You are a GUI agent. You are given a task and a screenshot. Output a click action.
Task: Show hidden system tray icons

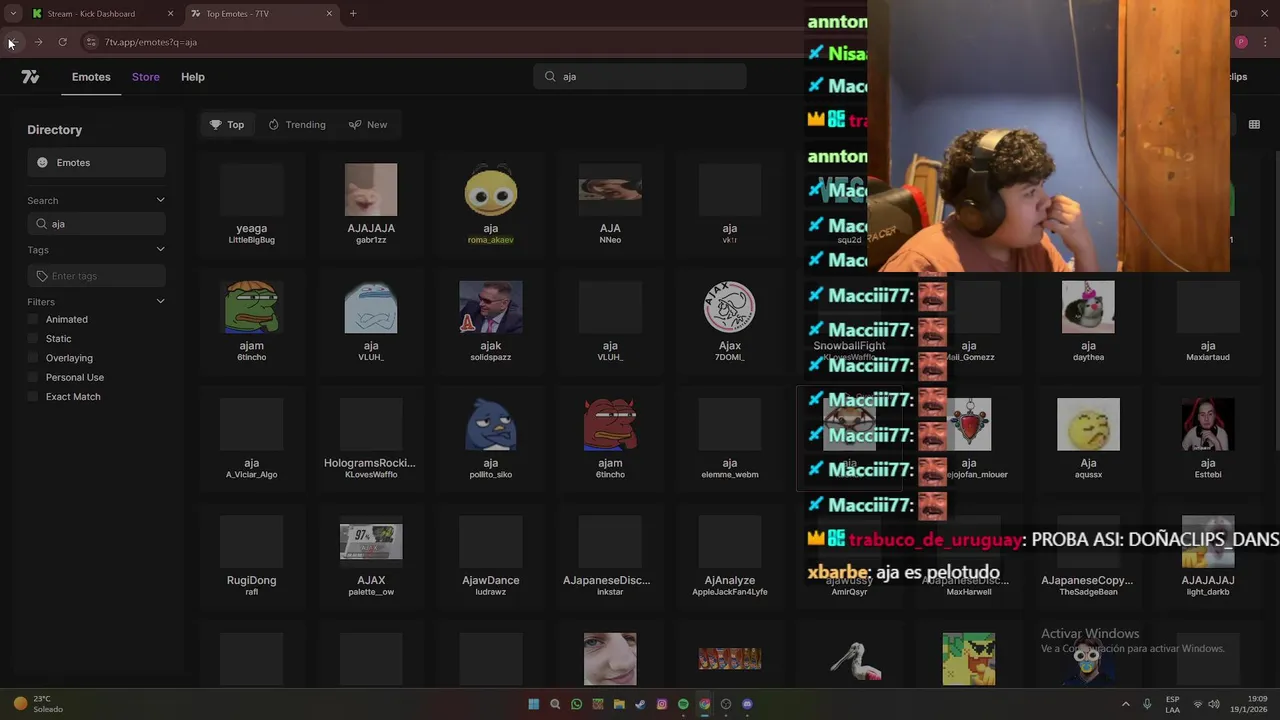pyautogui.click(x=1125, y=704)
